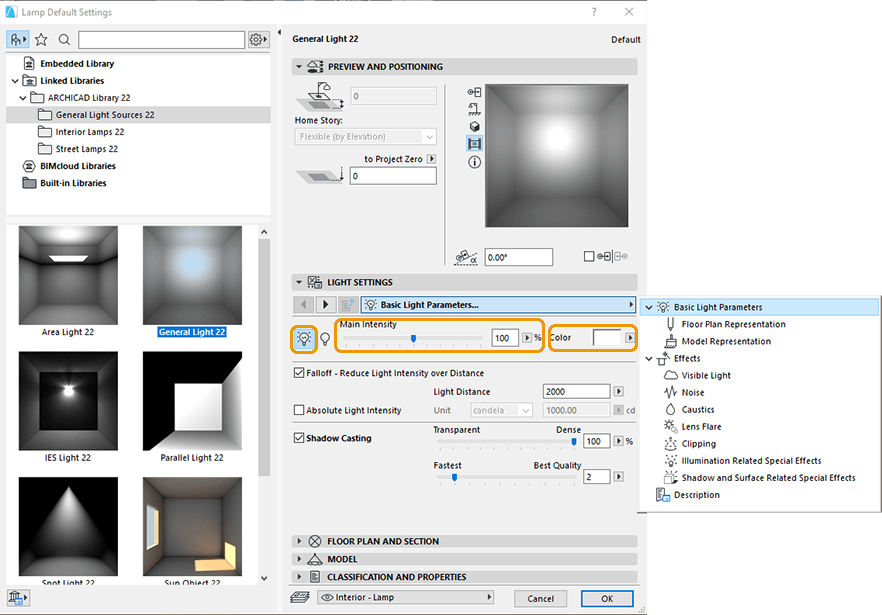Expand the Model panel

(299, 559)
